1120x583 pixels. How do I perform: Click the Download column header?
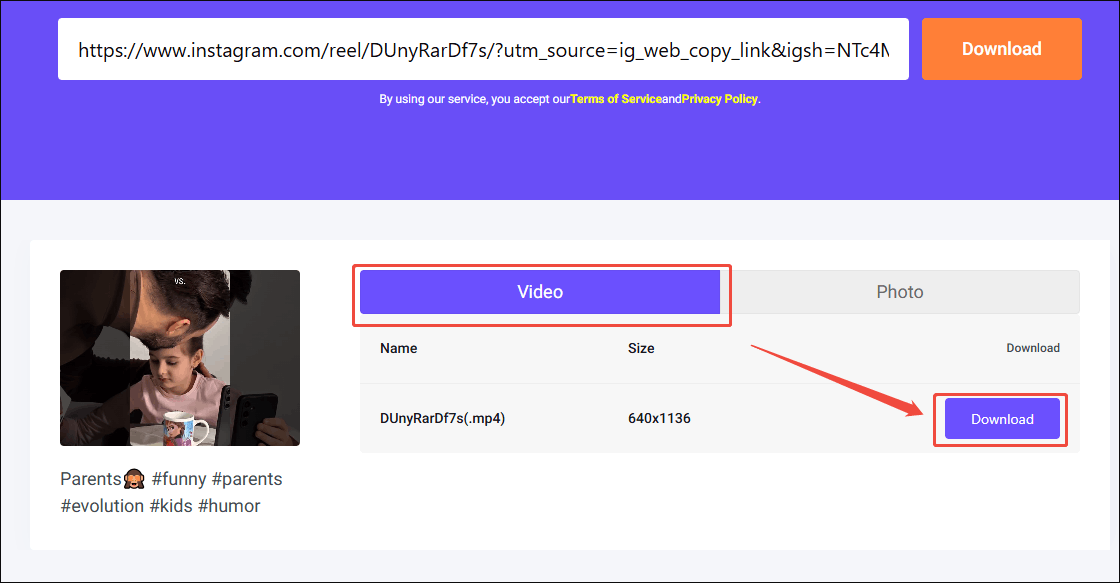(1033, 348)
